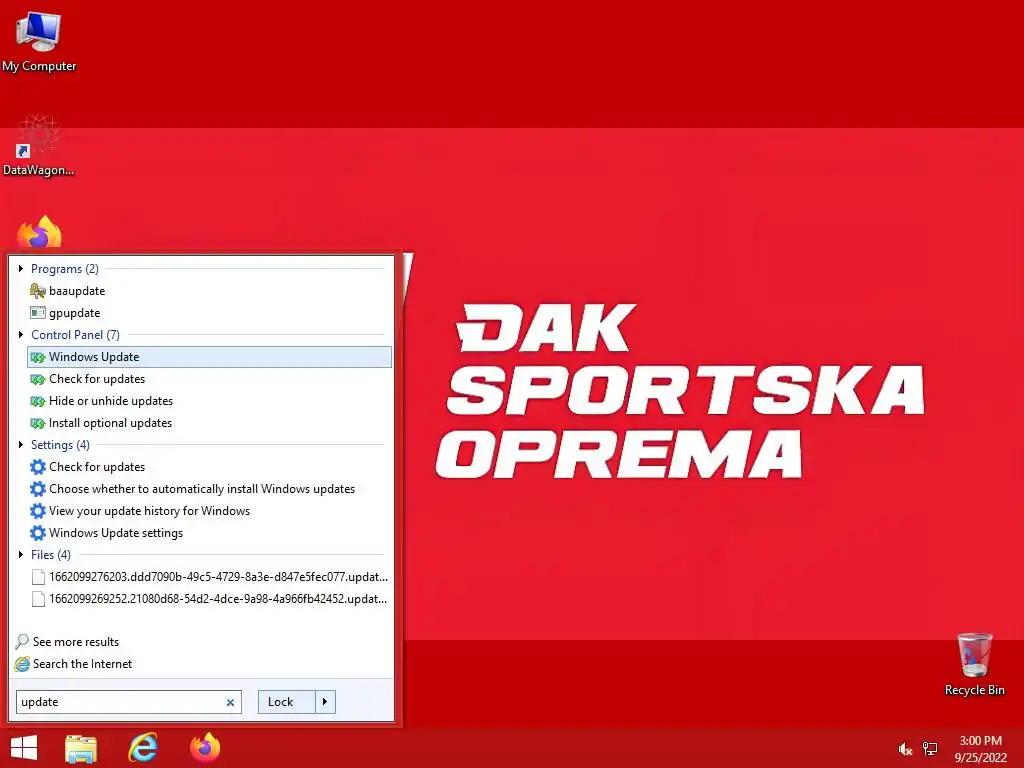Collapse the Programs (2) group
1024x768 pixels.
pos(21,268)
